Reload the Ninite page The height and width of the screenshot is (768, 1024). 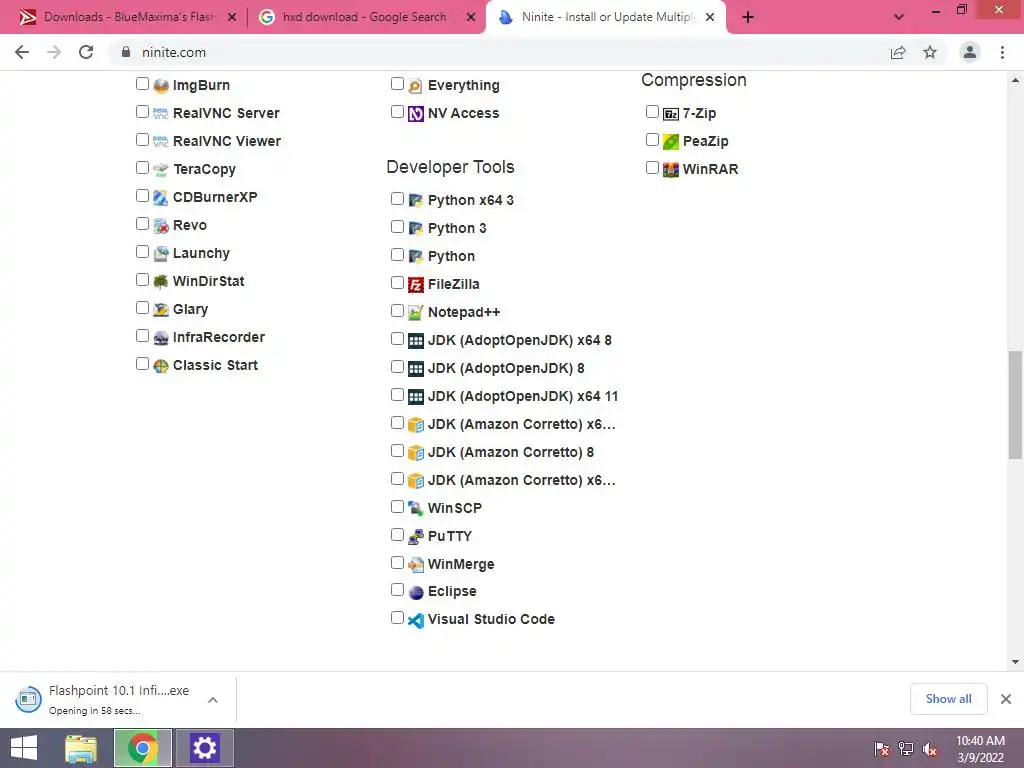(86, 52)
